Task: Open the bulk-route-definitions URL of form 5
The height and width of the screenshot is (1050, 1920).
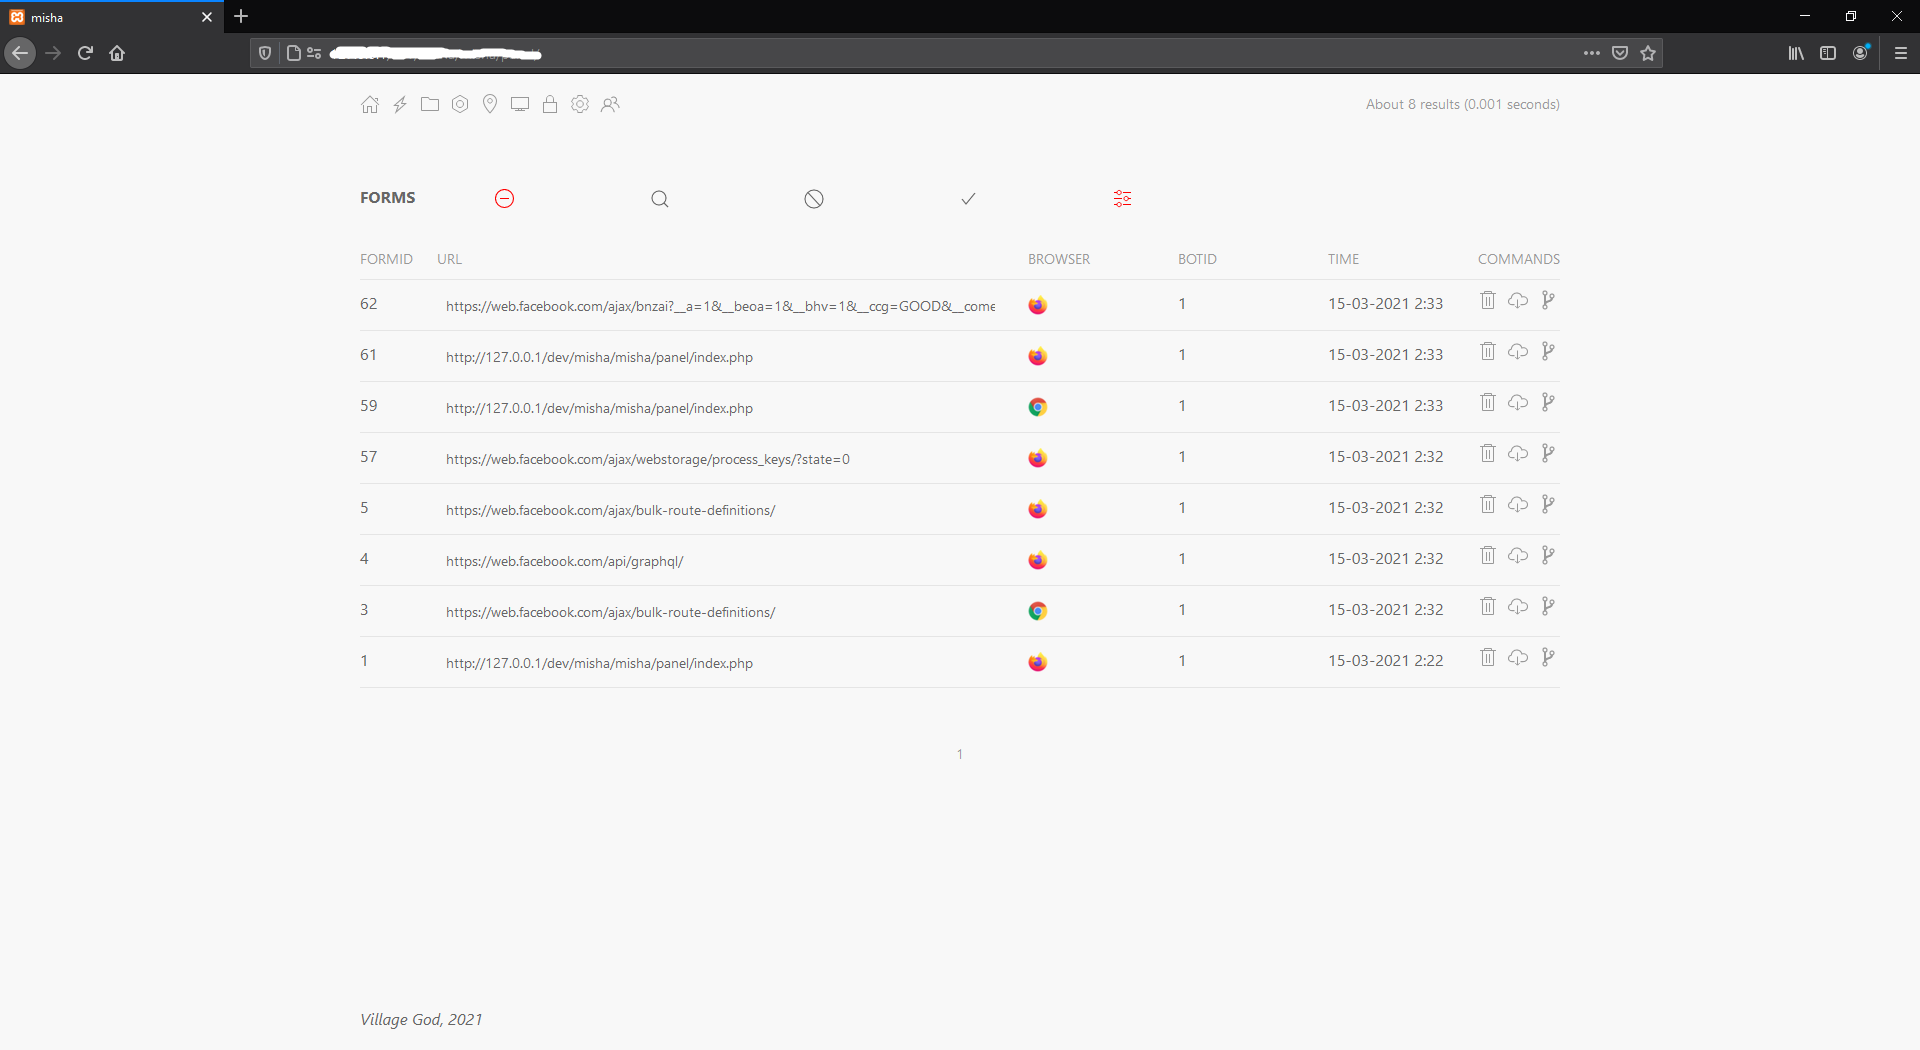Action: tap(611, 510)
